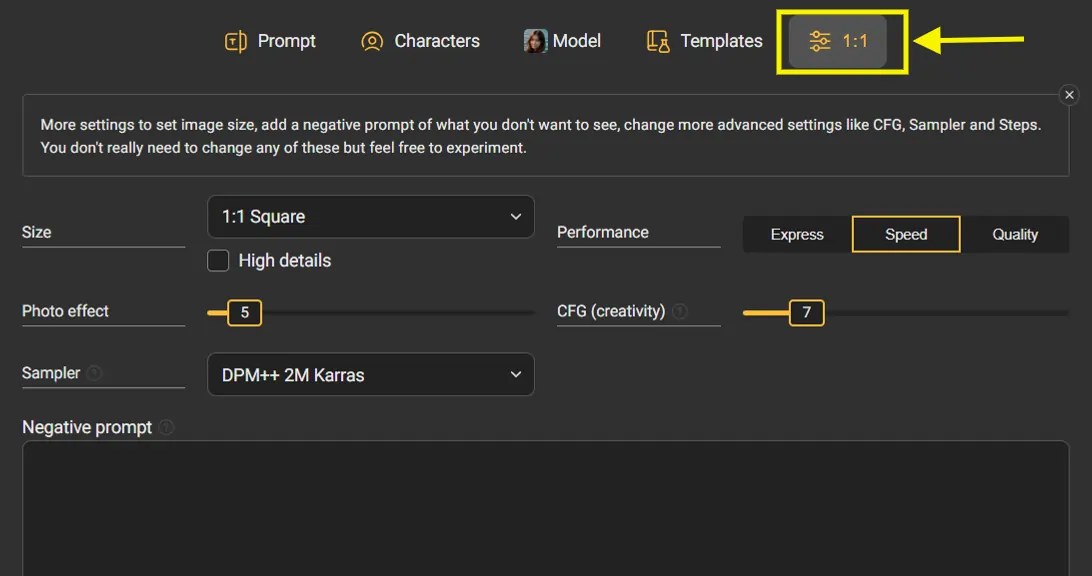Dismiss the settings hint banner
The height and width of the screenshot is (576, 1092).
click(1068, 94)
